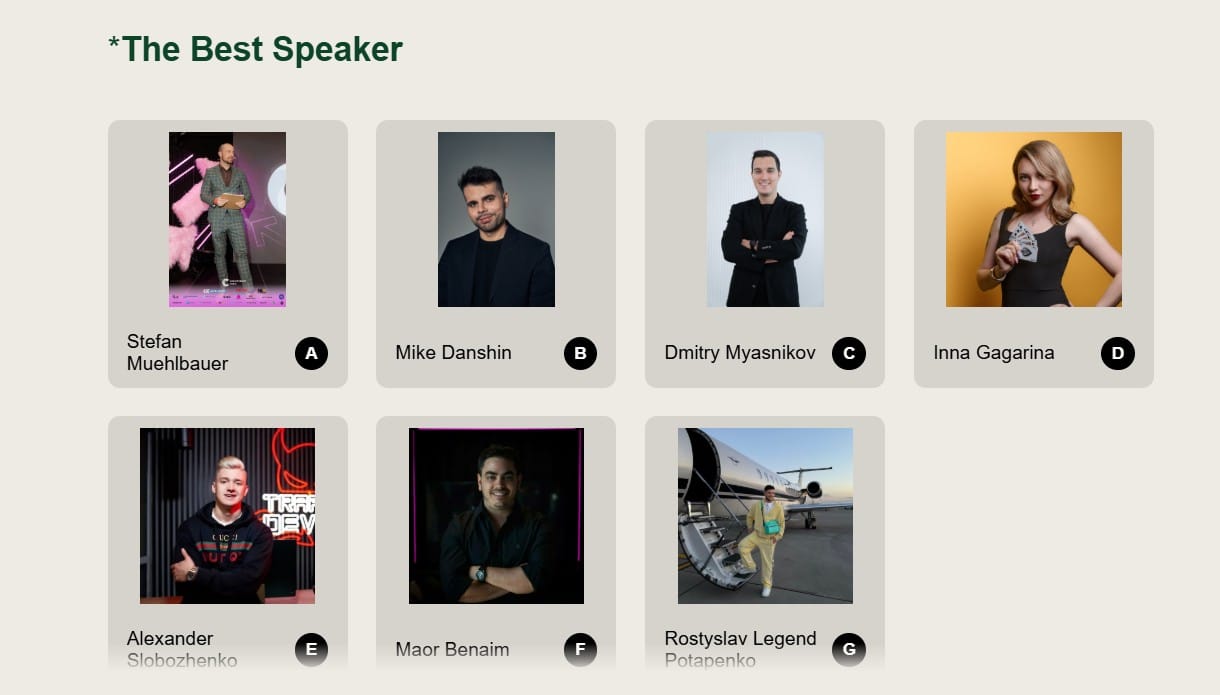The width and height of the screenshot is (1220, 695).
Task: Pick option D for Inna Gagarina
Action: coord(1118,353)
